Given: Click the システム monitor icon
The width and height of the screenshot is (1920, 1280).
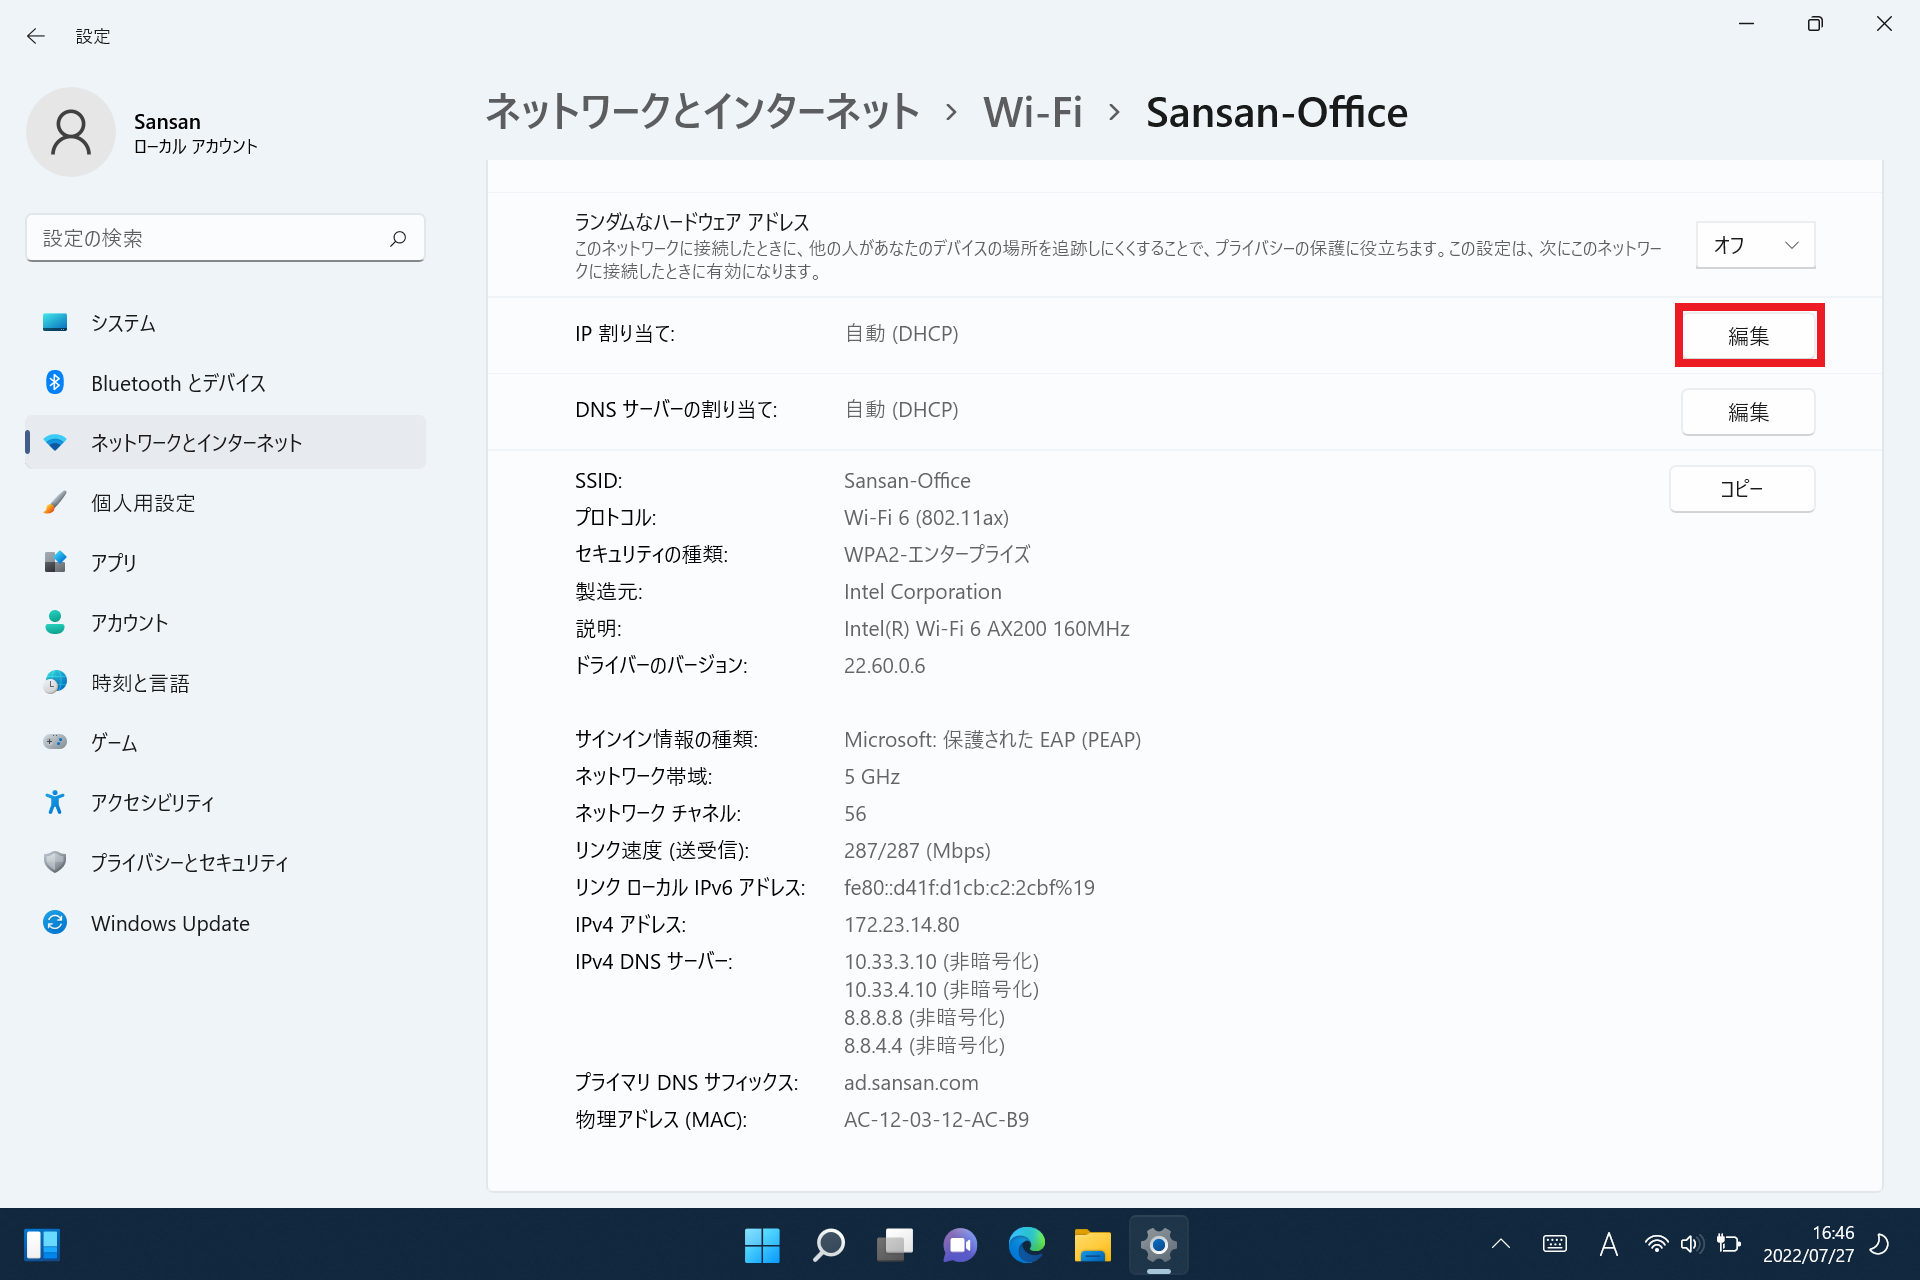Looking at the screenshot, I should tap(55, 322).
